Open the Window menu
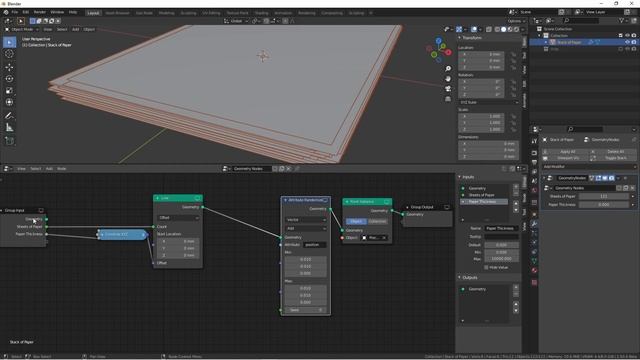 57,12
